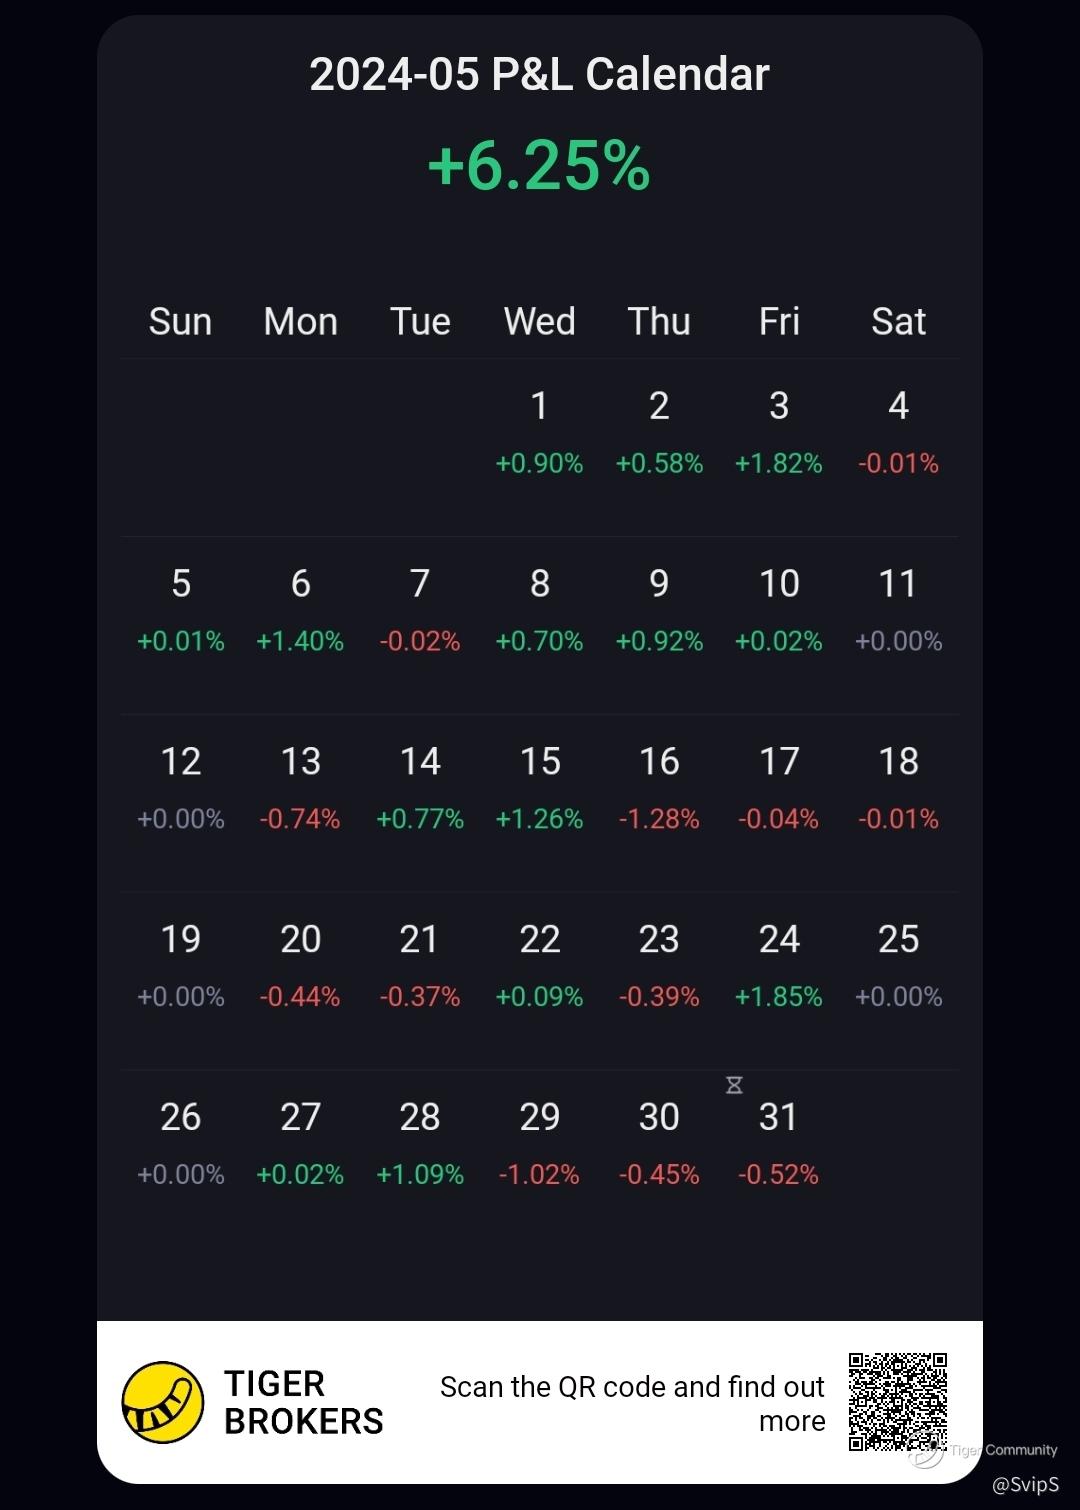Choose day 29 showing -1.02%

coord(539,1143)
